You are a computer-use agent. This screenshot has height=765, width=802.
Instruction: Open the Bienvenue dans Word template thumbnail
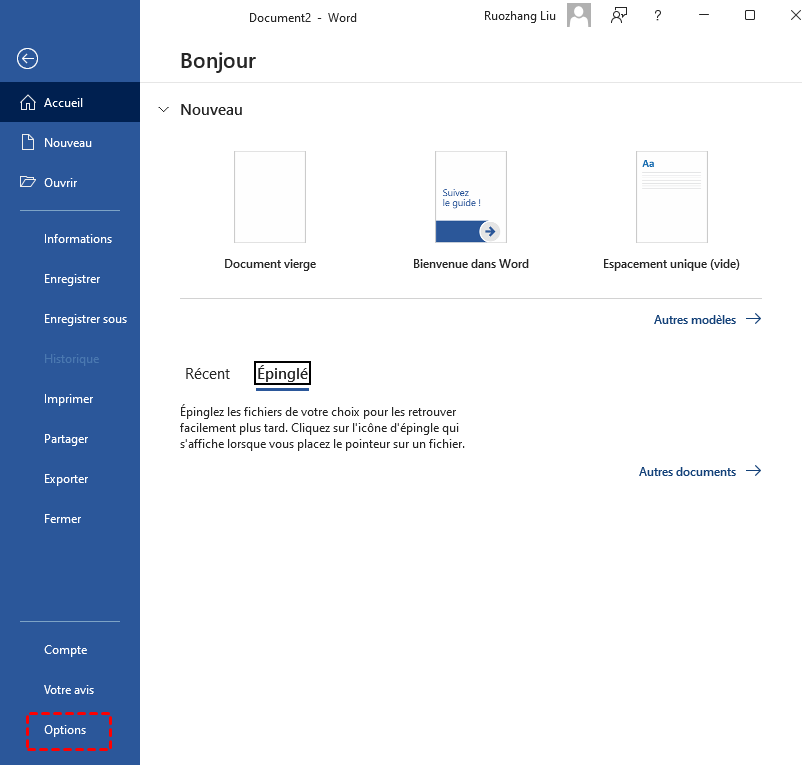(x=471, y=197)
